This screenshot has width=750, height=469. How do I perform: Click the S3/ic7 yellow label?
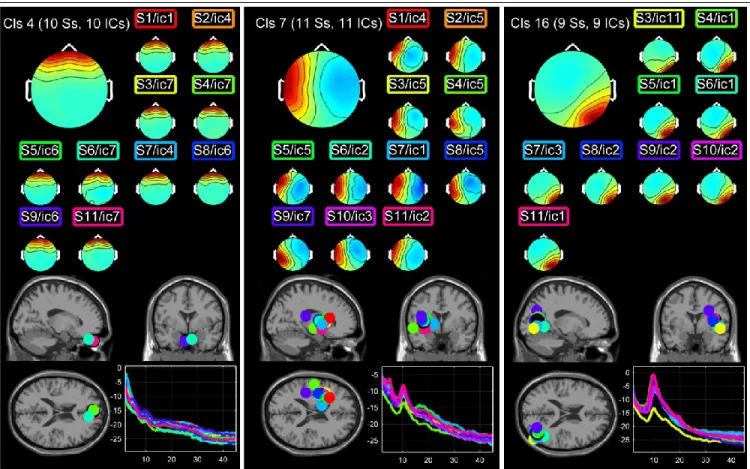click(x=155, y=85)
